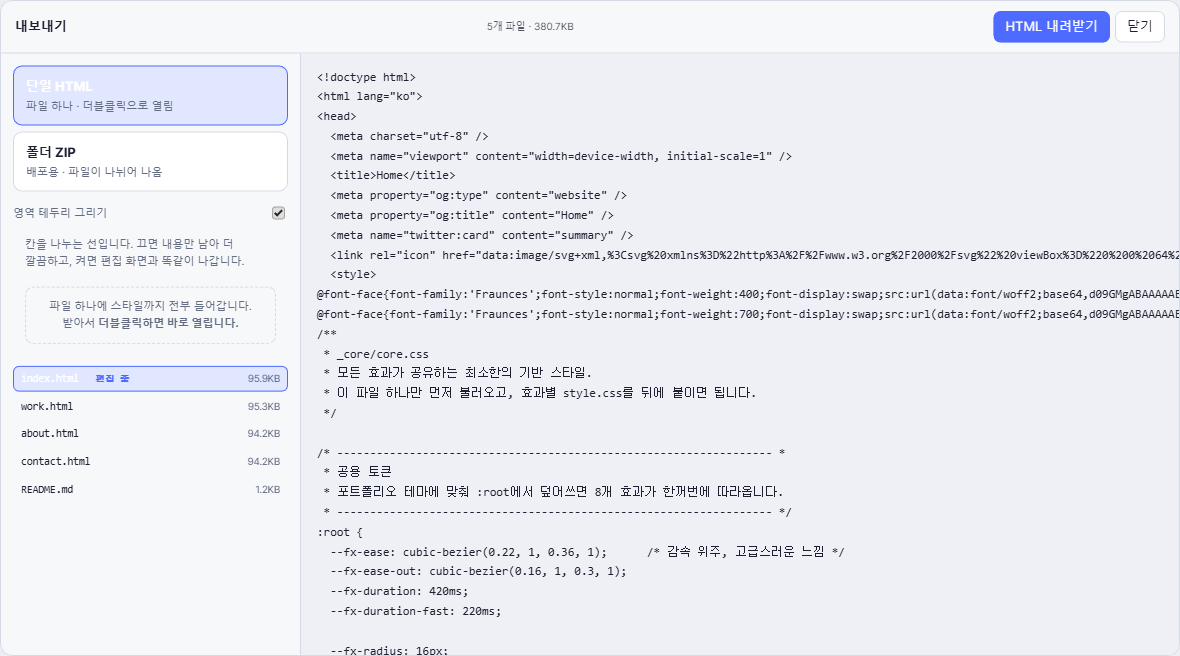Click the twitter:card meta line

(482, 235)
